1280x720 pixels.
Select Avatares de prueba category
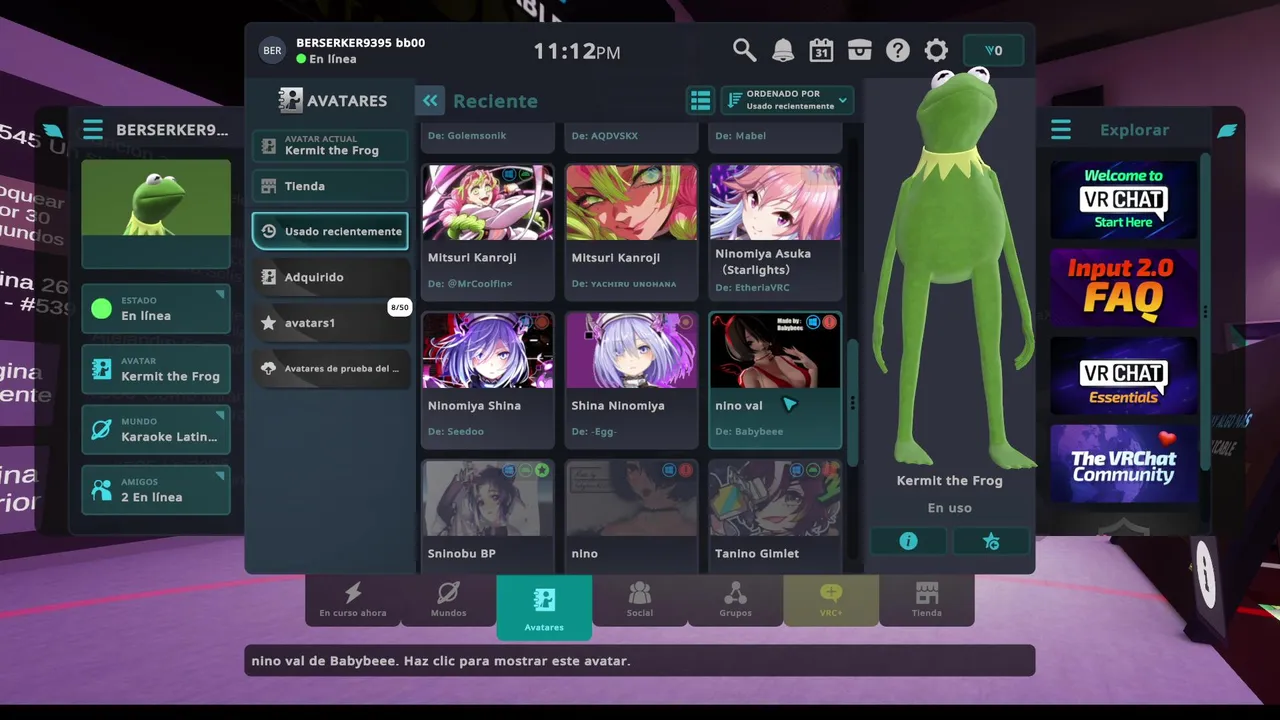pyautogui.click(x=330, y=368)
